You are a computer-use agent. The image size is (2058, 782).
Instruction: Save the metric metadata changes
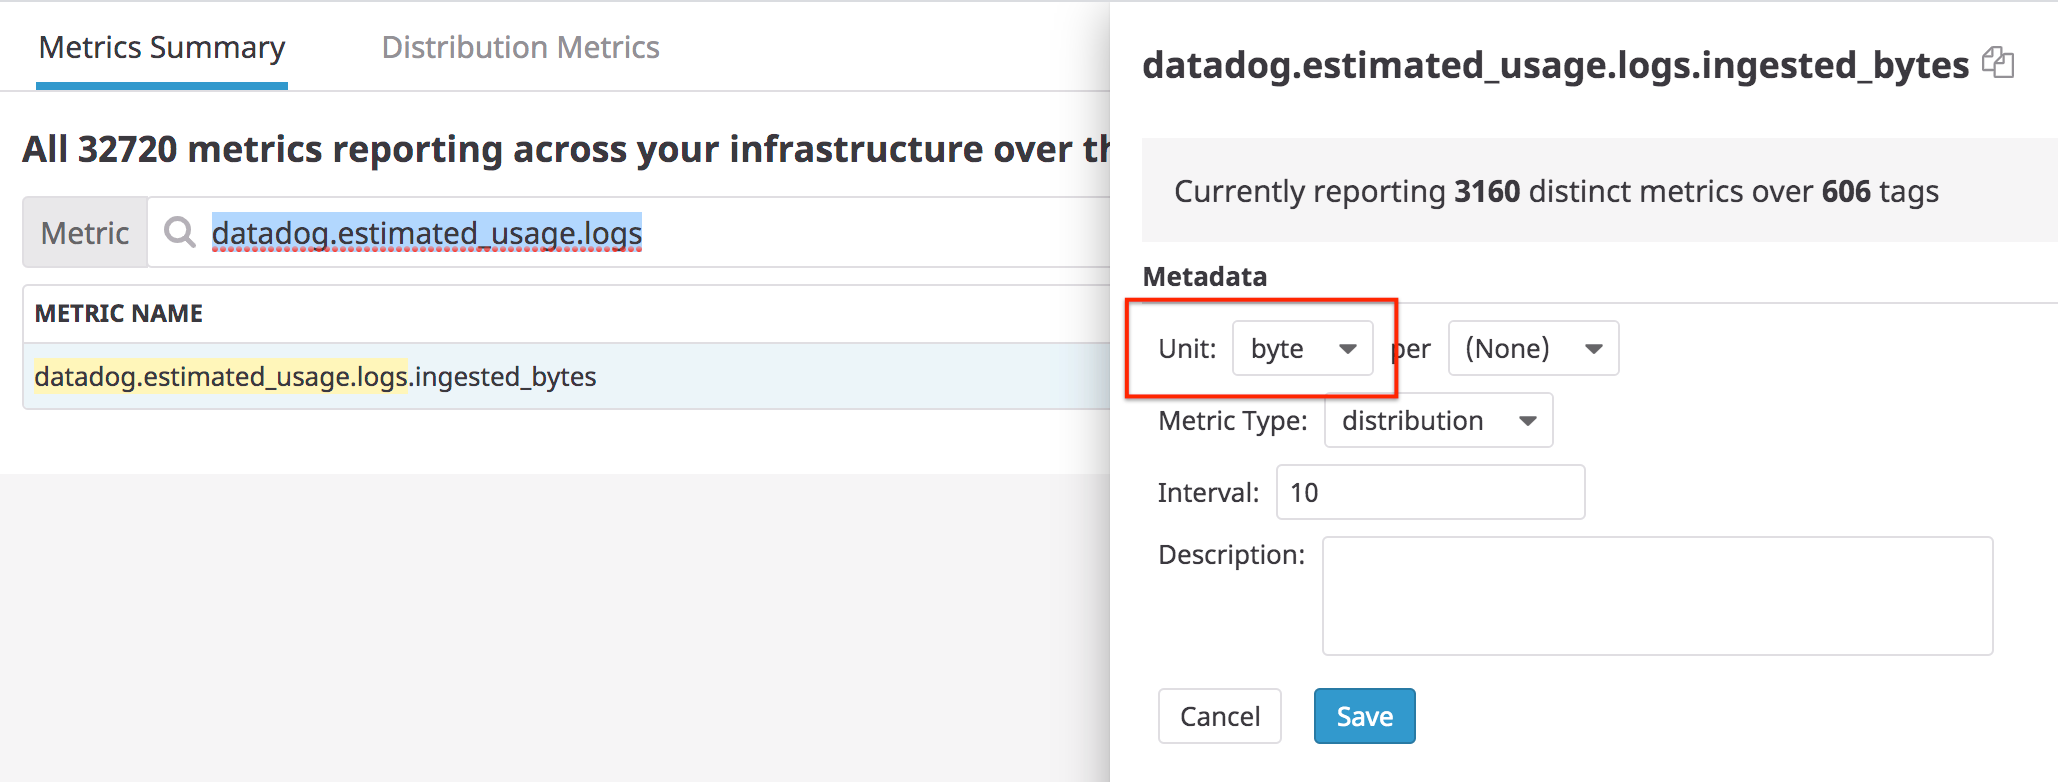1364,716
